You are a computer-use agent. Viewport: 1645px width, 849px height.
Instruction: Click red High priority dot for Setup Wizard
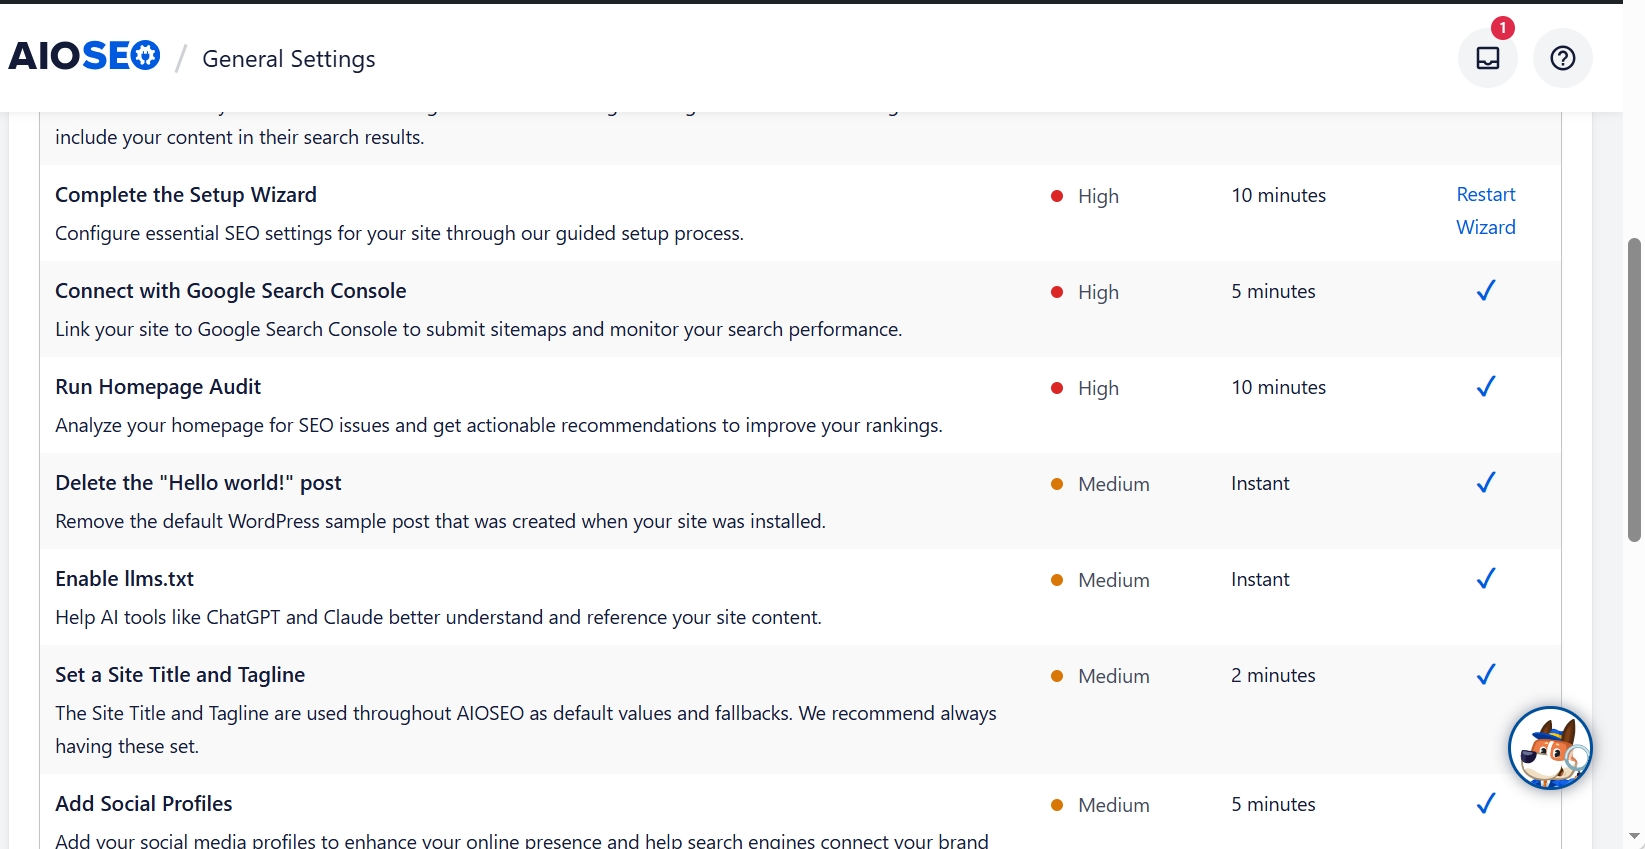point(1056,196)
